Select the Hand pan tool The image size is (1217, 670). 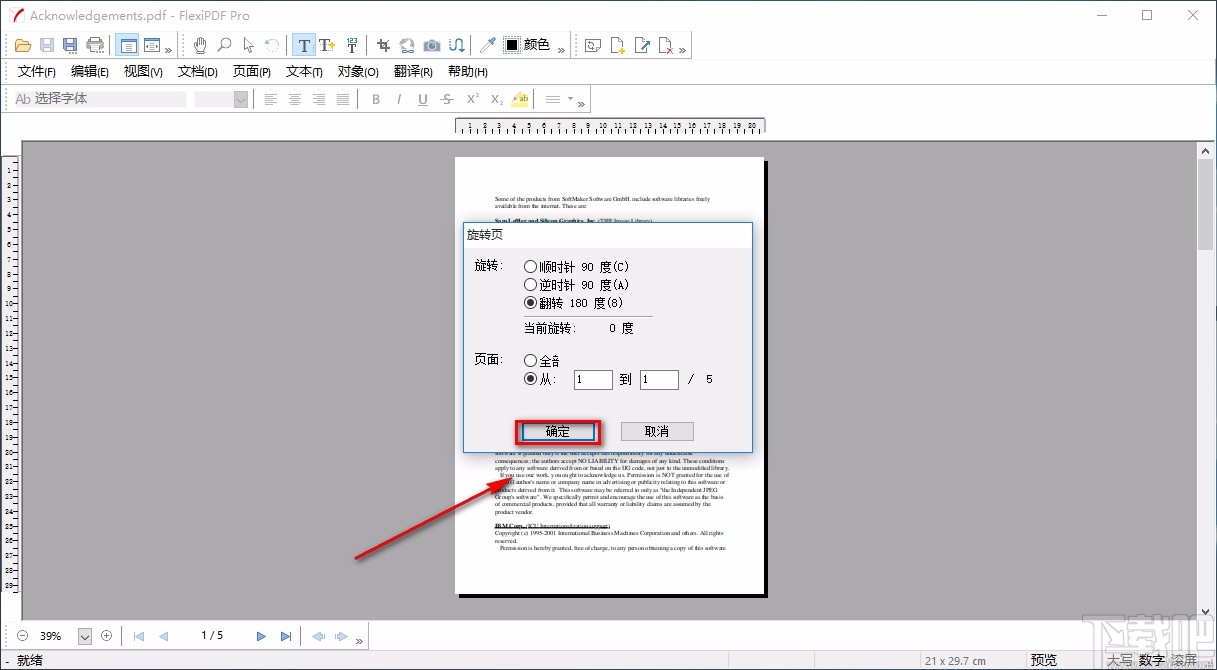click(x=200, y=45)
